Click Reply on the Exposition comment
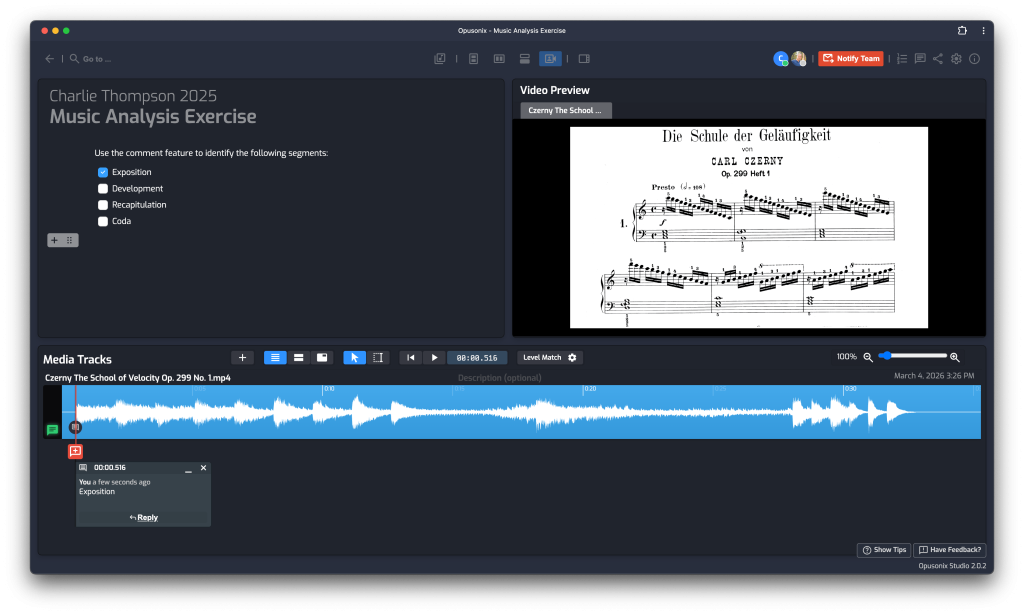 143,517
